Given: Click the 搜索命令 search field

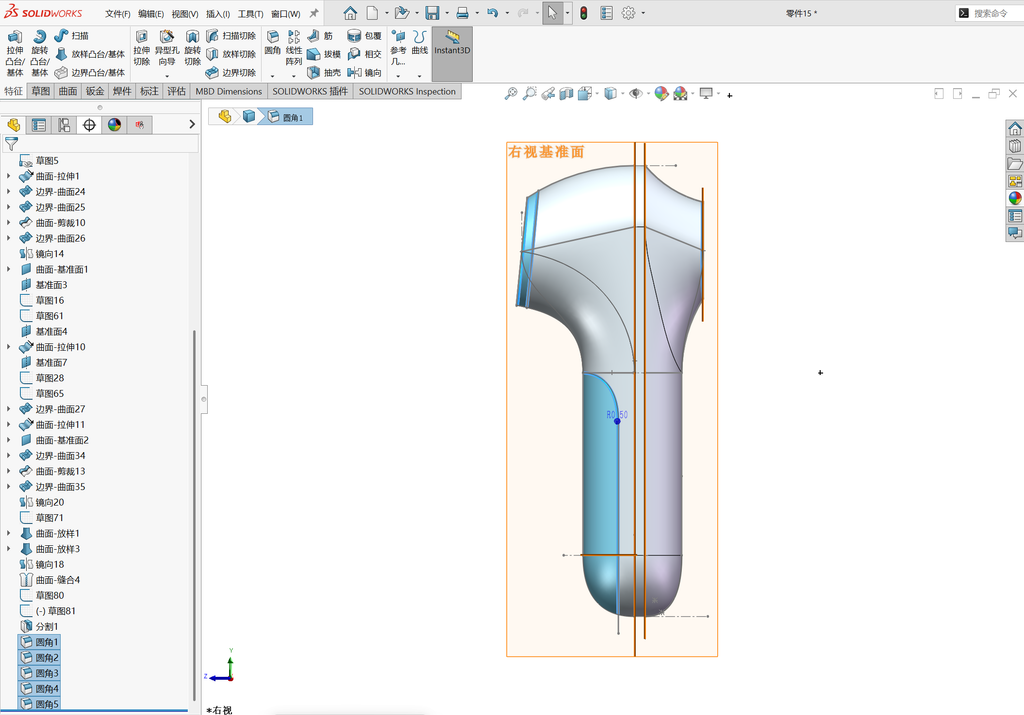Looking at the screenshot, I should coord(991,13).
